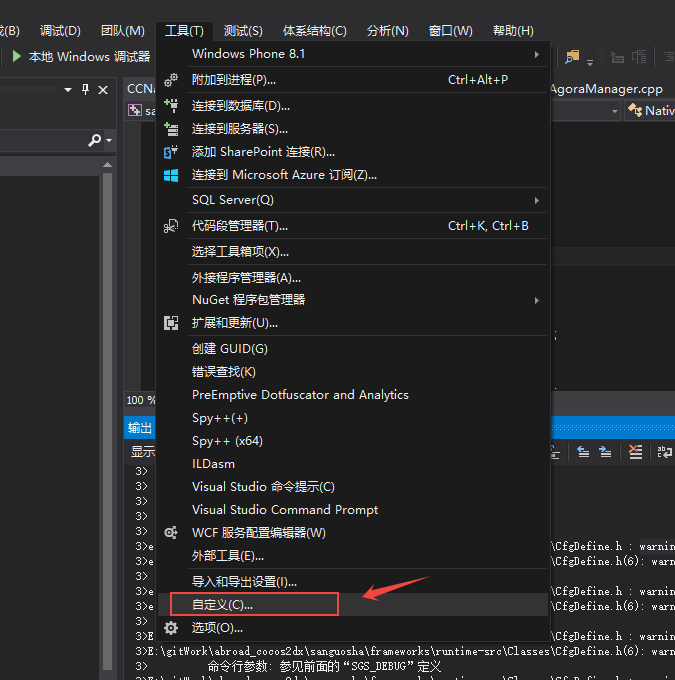
Task: Launch Spy++(+) tool
Action: click(x=353, y=418)
